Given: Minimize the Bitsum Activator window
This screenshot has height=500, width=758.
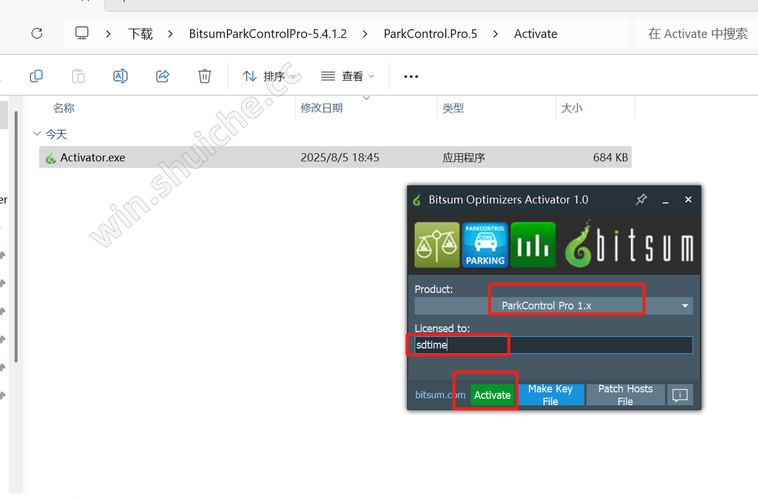Looking at the screenshot, I should (x=666, y=200).
